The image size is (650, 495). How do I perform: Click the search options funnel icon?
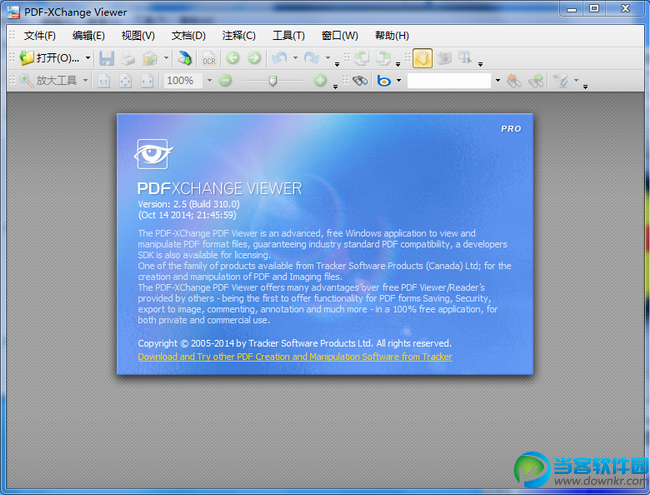tap(561, 80)
